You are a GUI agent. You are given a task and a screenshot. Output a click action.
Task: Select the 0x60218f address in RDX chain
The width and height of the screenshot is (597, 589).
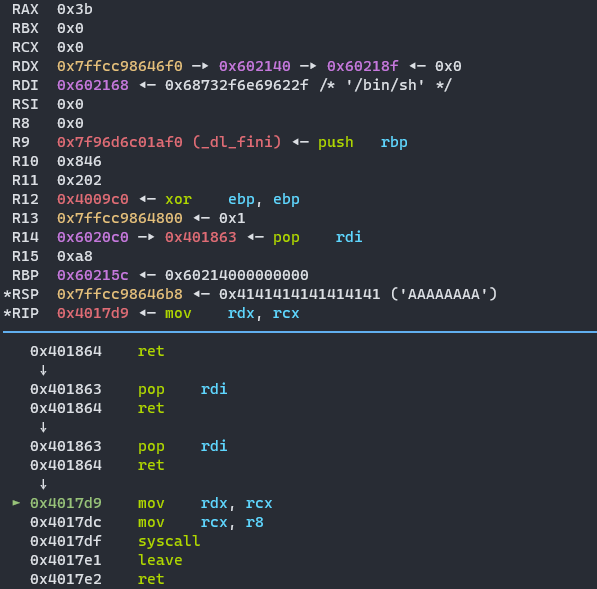(x=362, y=66)
